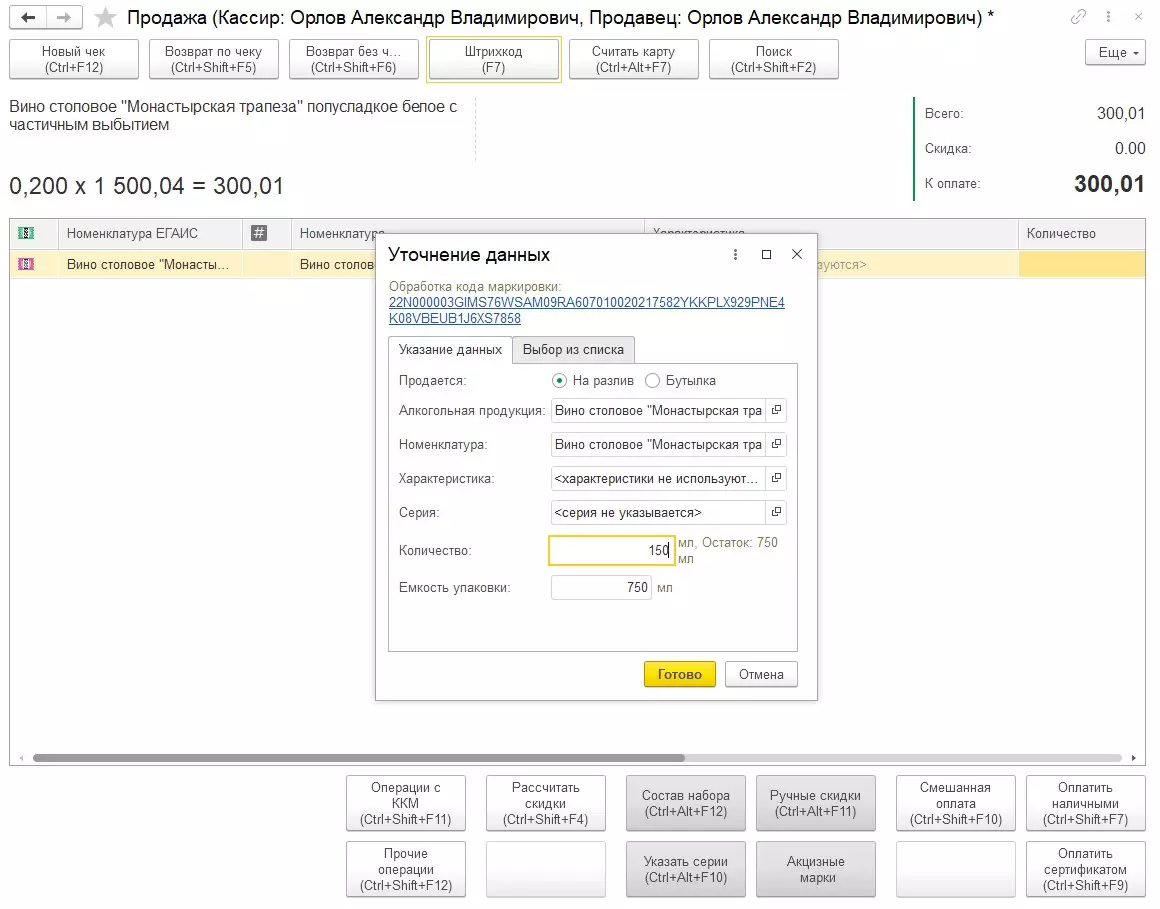Switch to Выбор из списка tab
Screen dimensions: 1160x909
pos(573,349)
